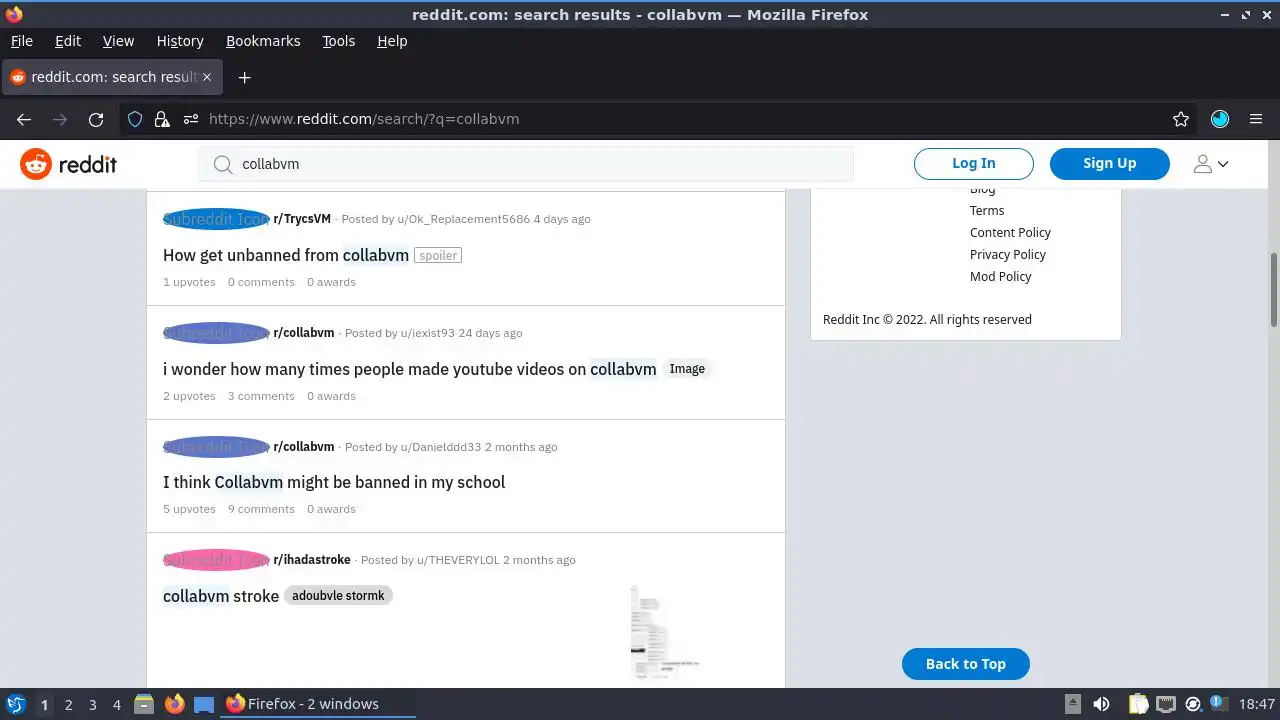Close the reddit search results tab
Image resolution: width=1280 pixels, height=720 pixels.
pyautogui.click(x=208, y=77)
